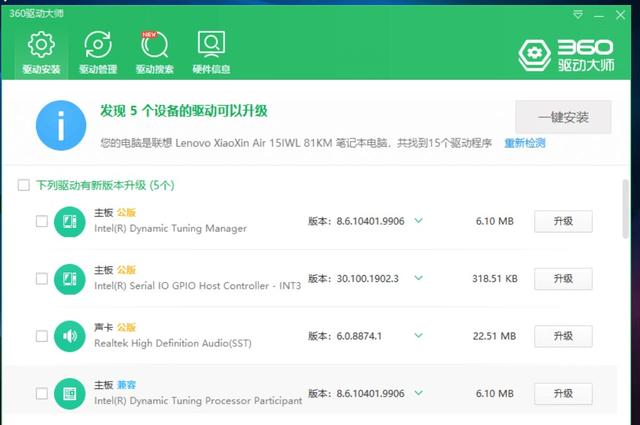Image resolution: width=640 pixels, height=425 pixels.
Task: Check the Intel Dynamic Tuning Manager checkbox
Action: 42,221
